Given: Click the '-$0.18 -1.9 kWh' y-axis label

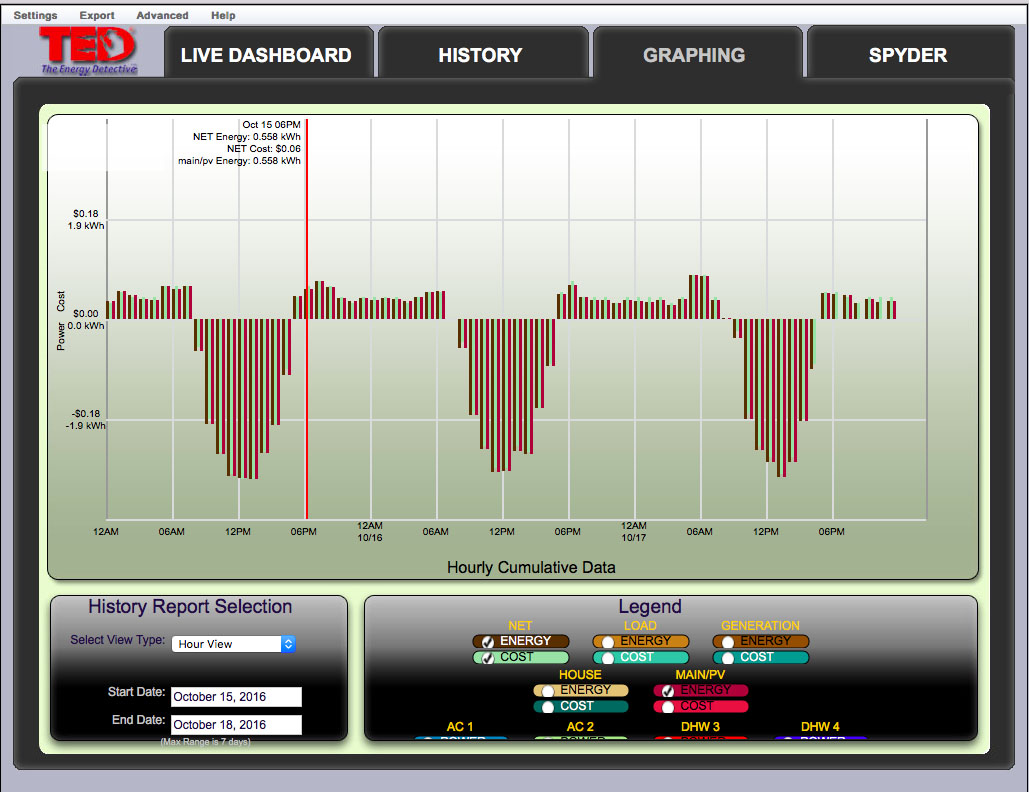Looking at the screenshot, I should tap(85, 420).
